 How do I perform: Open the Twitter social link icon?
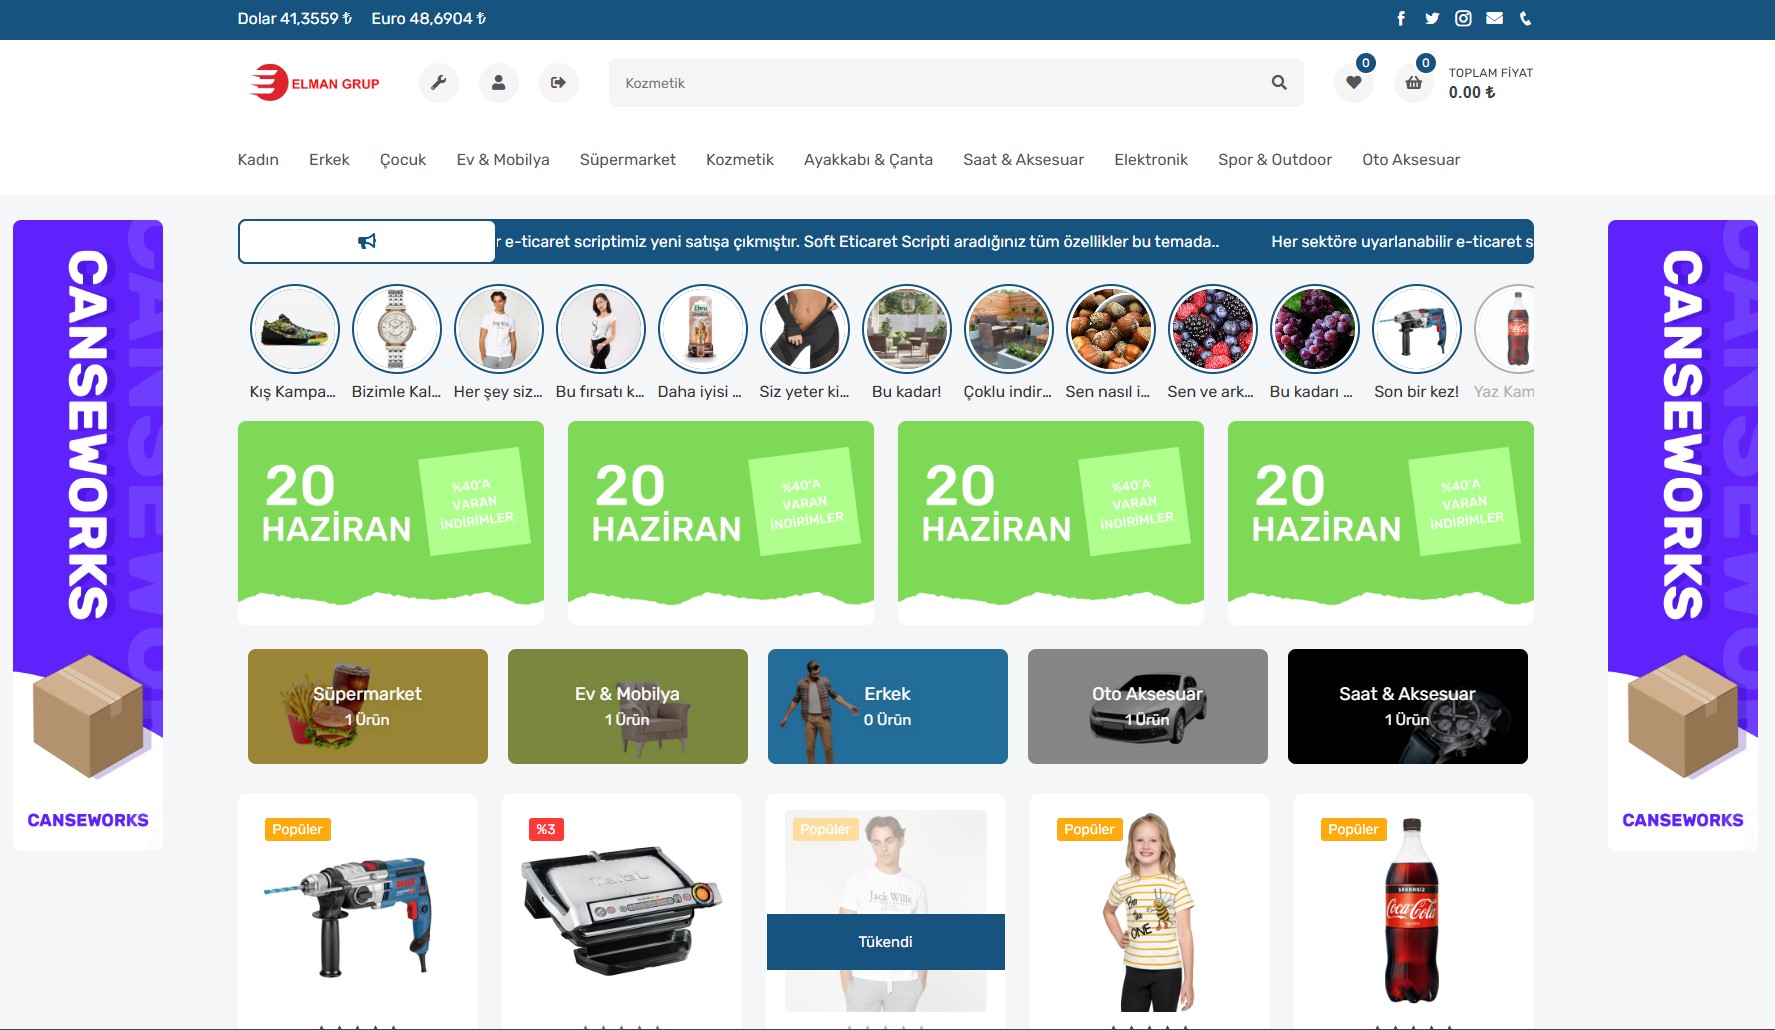coord(1432,18)
